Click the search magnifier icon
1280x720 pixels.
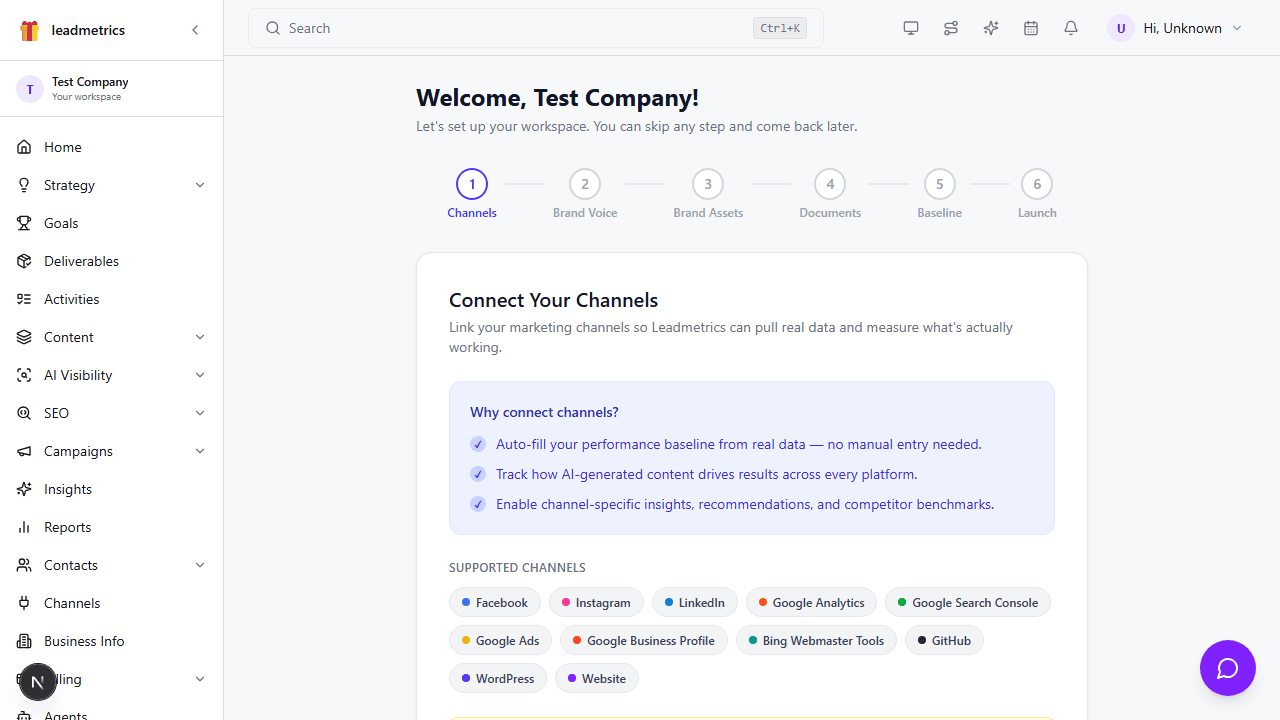pyautogui.click(x=273, y=28)
